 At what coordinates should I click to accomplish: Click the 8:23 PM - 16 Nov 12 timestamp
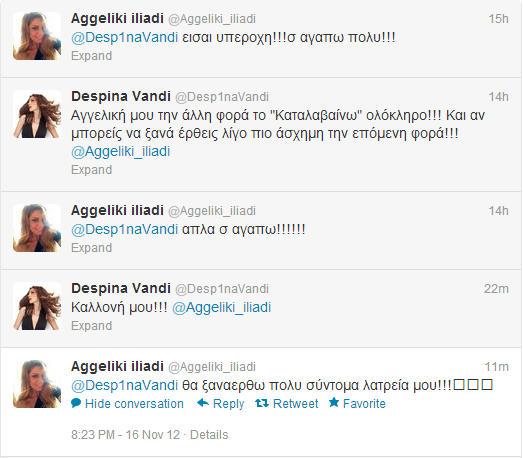[125, 435]
